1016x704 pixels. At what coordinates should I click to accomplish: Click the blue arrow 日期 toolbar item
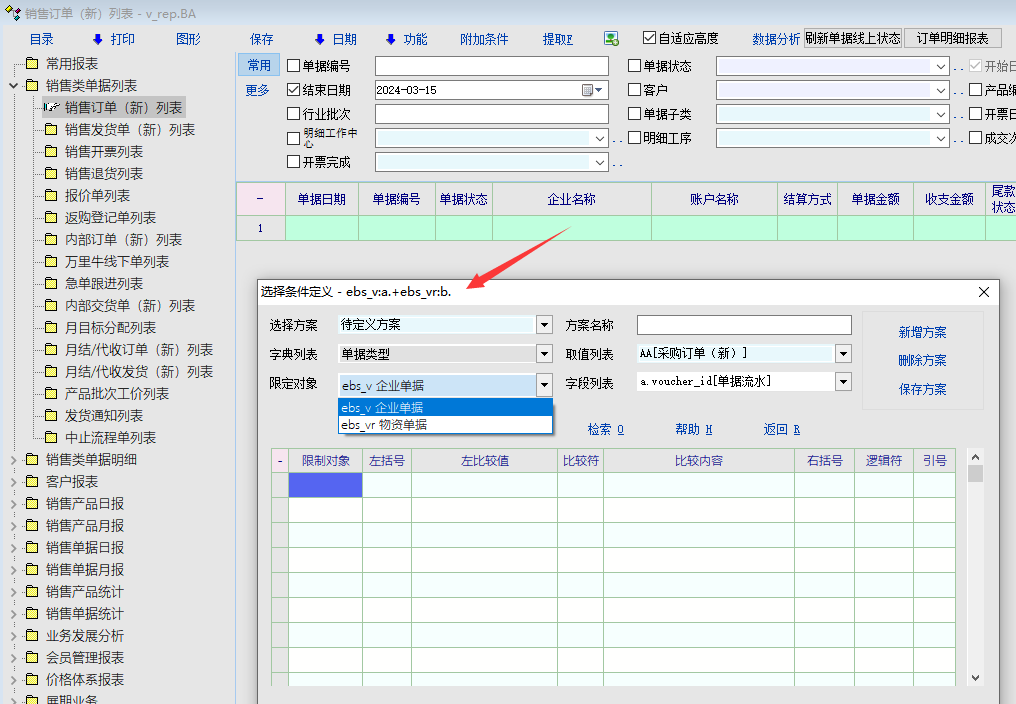(x=335, y=39)
